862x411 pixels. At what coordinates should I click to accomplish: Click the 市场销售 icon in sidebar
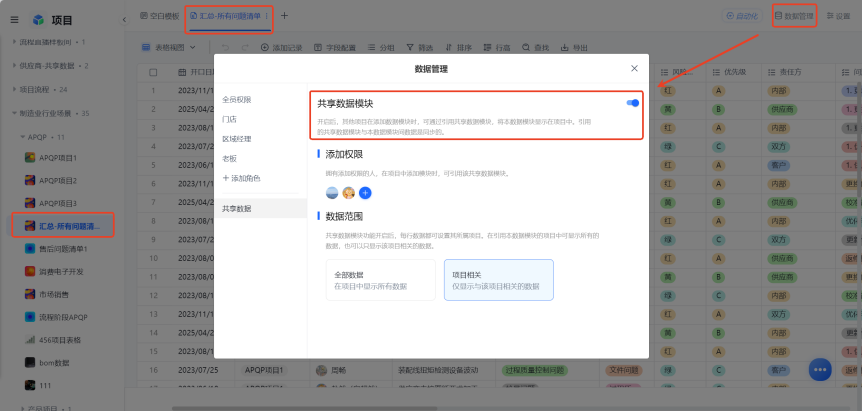(30, 295)
